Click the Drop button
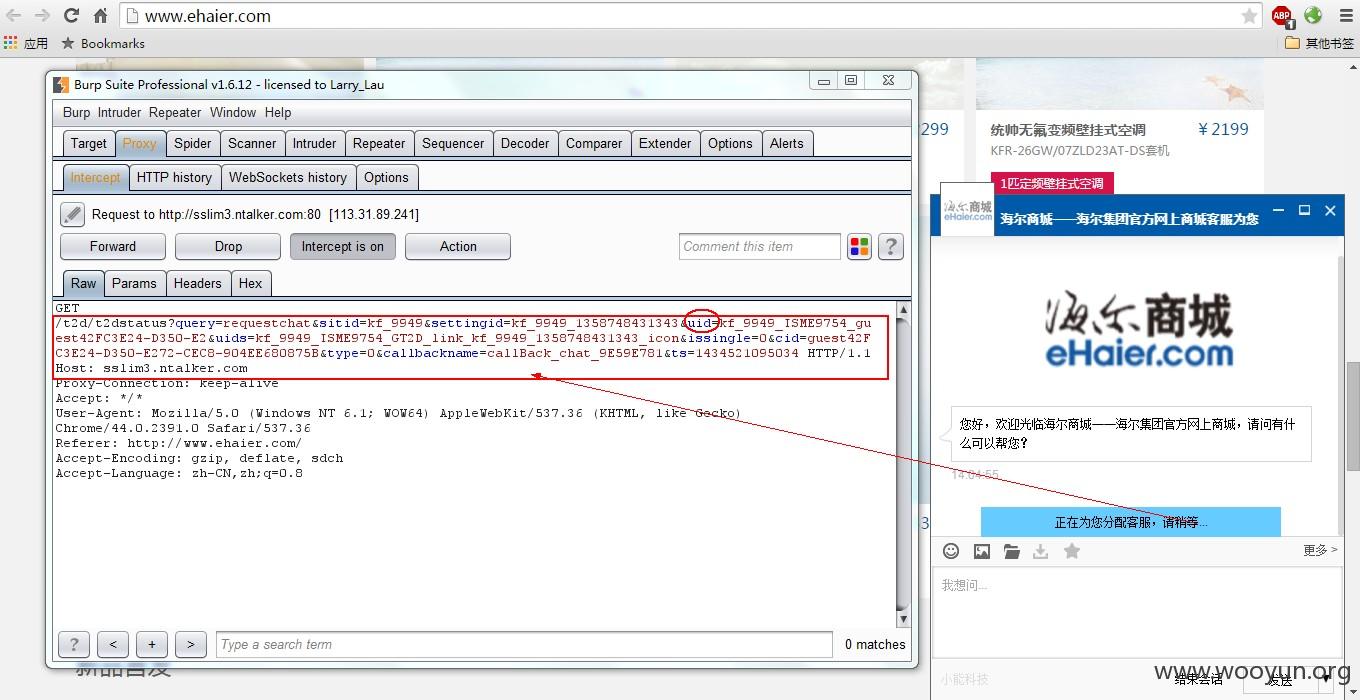Image resolution: width=1360 pixels, height=700 pixels. coord(228,247)
